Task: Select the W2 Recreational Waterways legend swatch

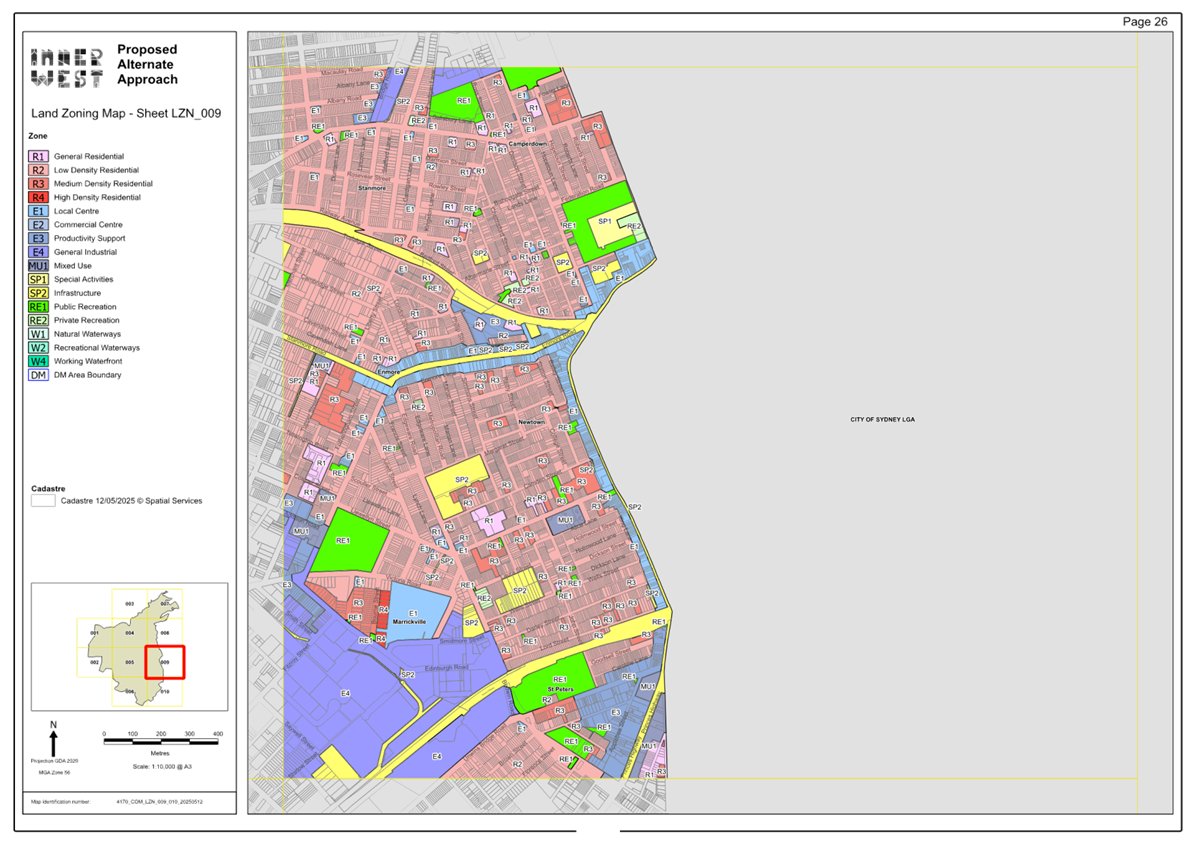Action: coord(38,348)
